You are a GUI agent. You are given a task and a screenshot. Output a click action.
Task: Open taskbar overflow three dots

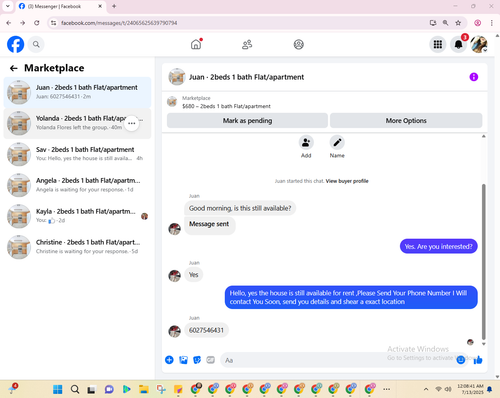point(386,389)
